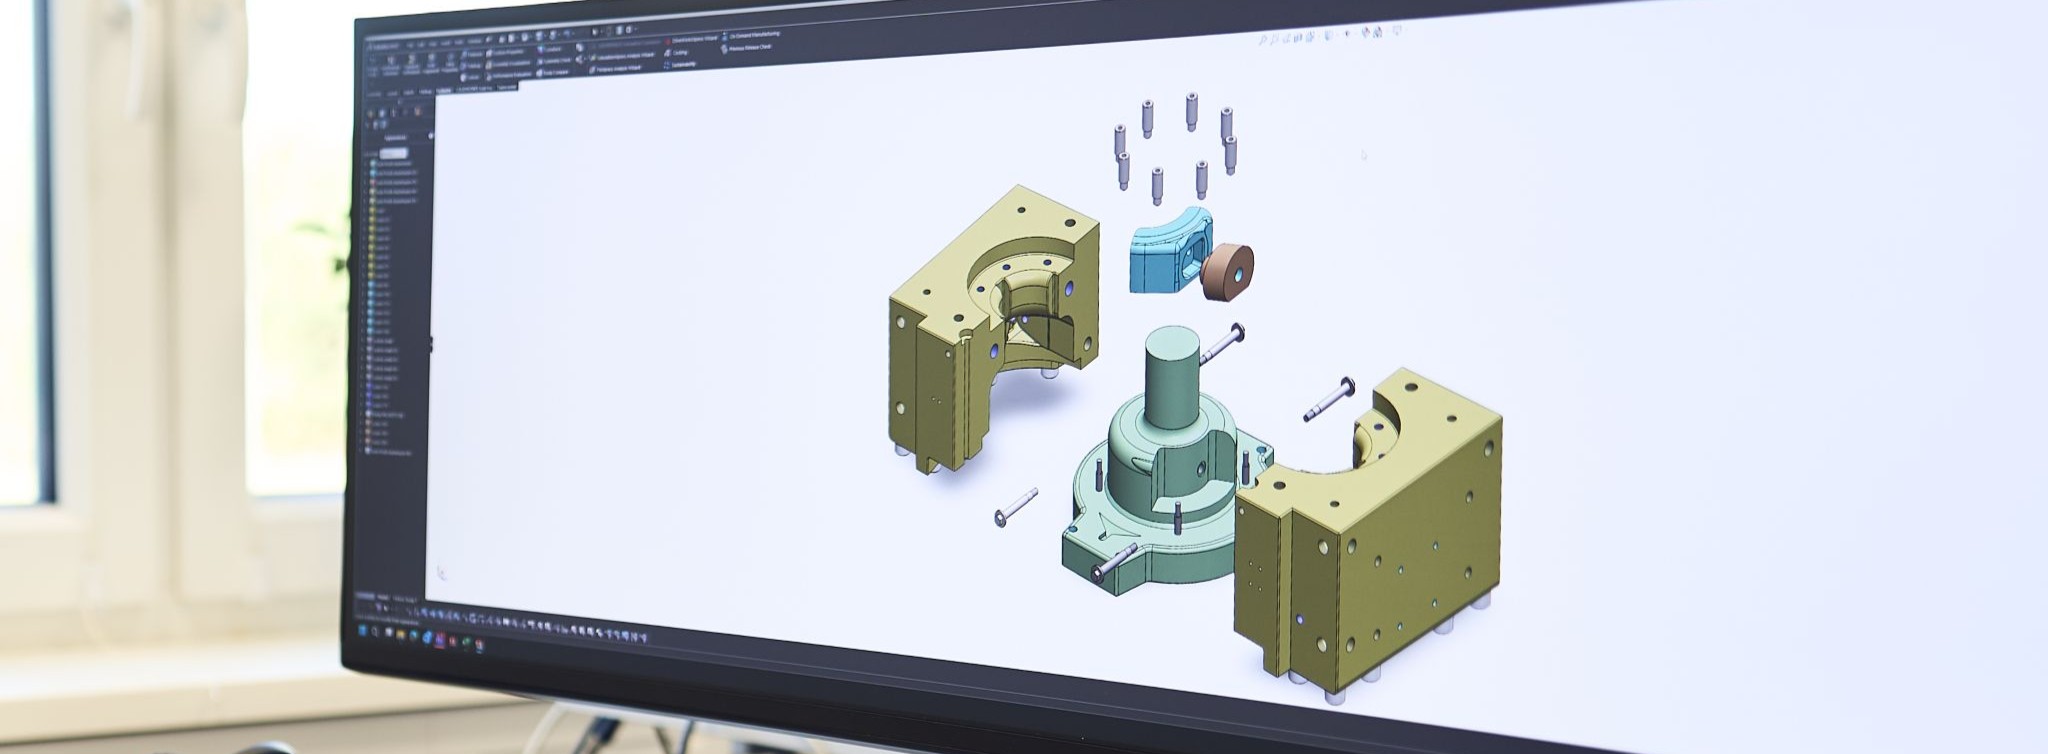The height and width of the screenshot is (754, 2048).
Task: Click the feature tree filter field
Action: [x=394, y=153]
